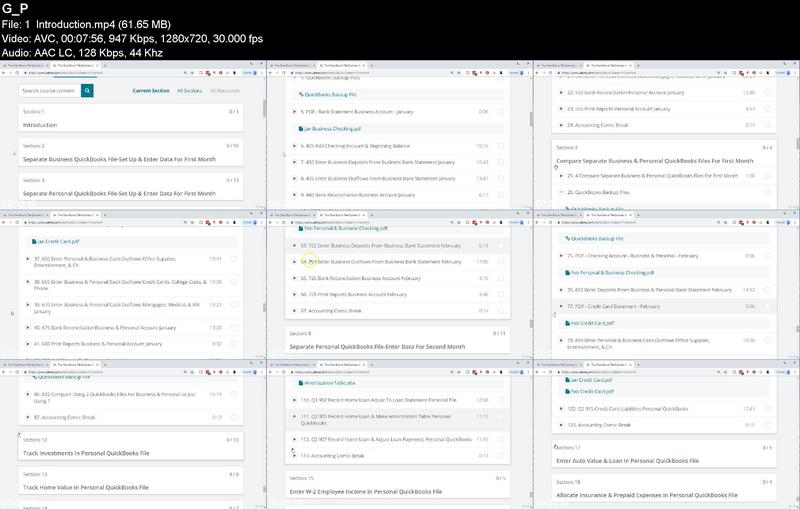Click link icon of QuickBooks backup file above lecture 75
The height and width of the screenshot is (509, 800).
pos(567,239)
